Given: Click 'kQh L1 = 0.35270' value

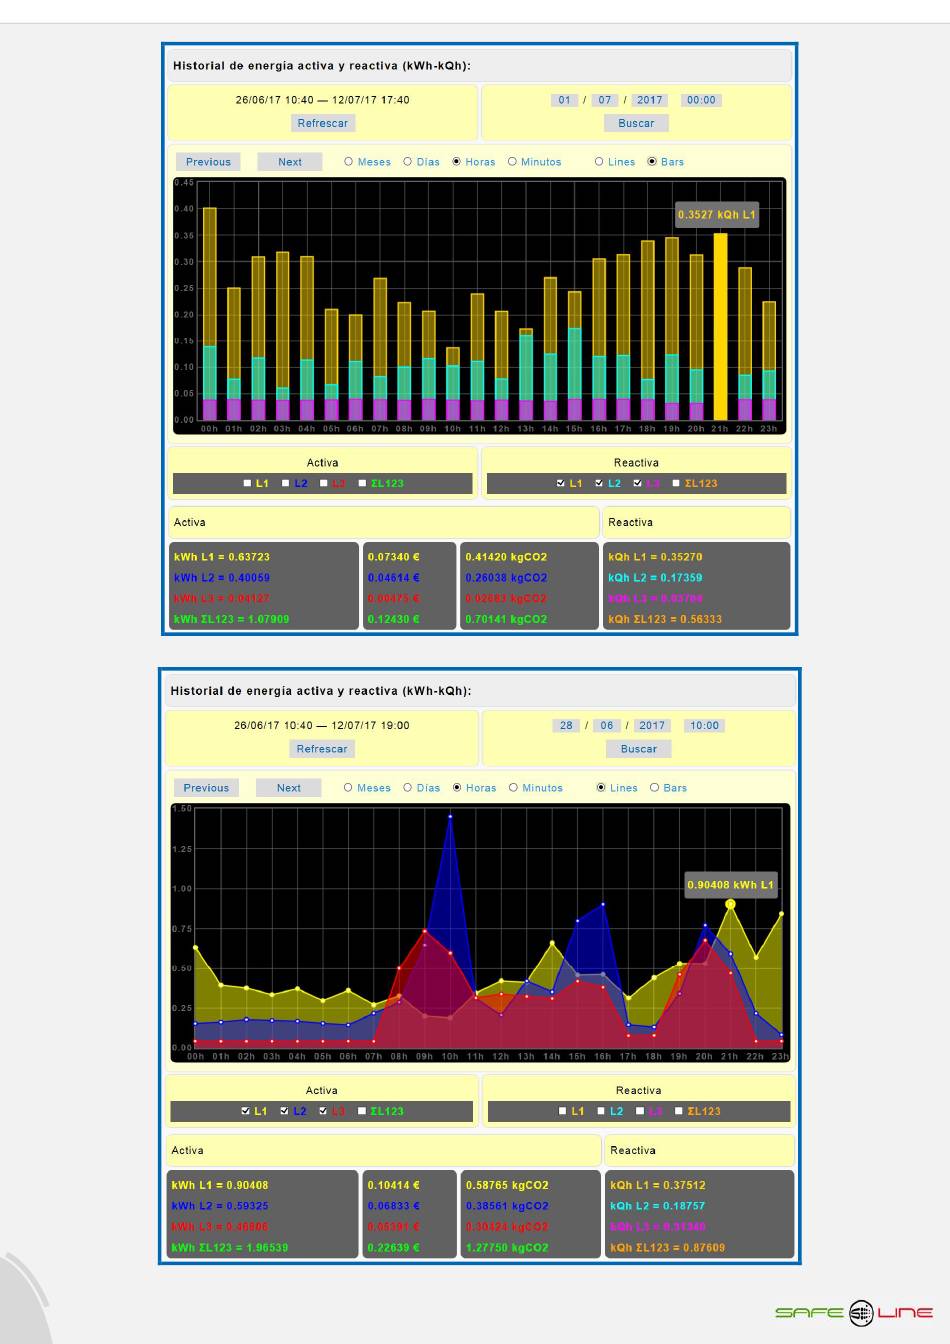Looking at the screenshot, I should (655, 557).
